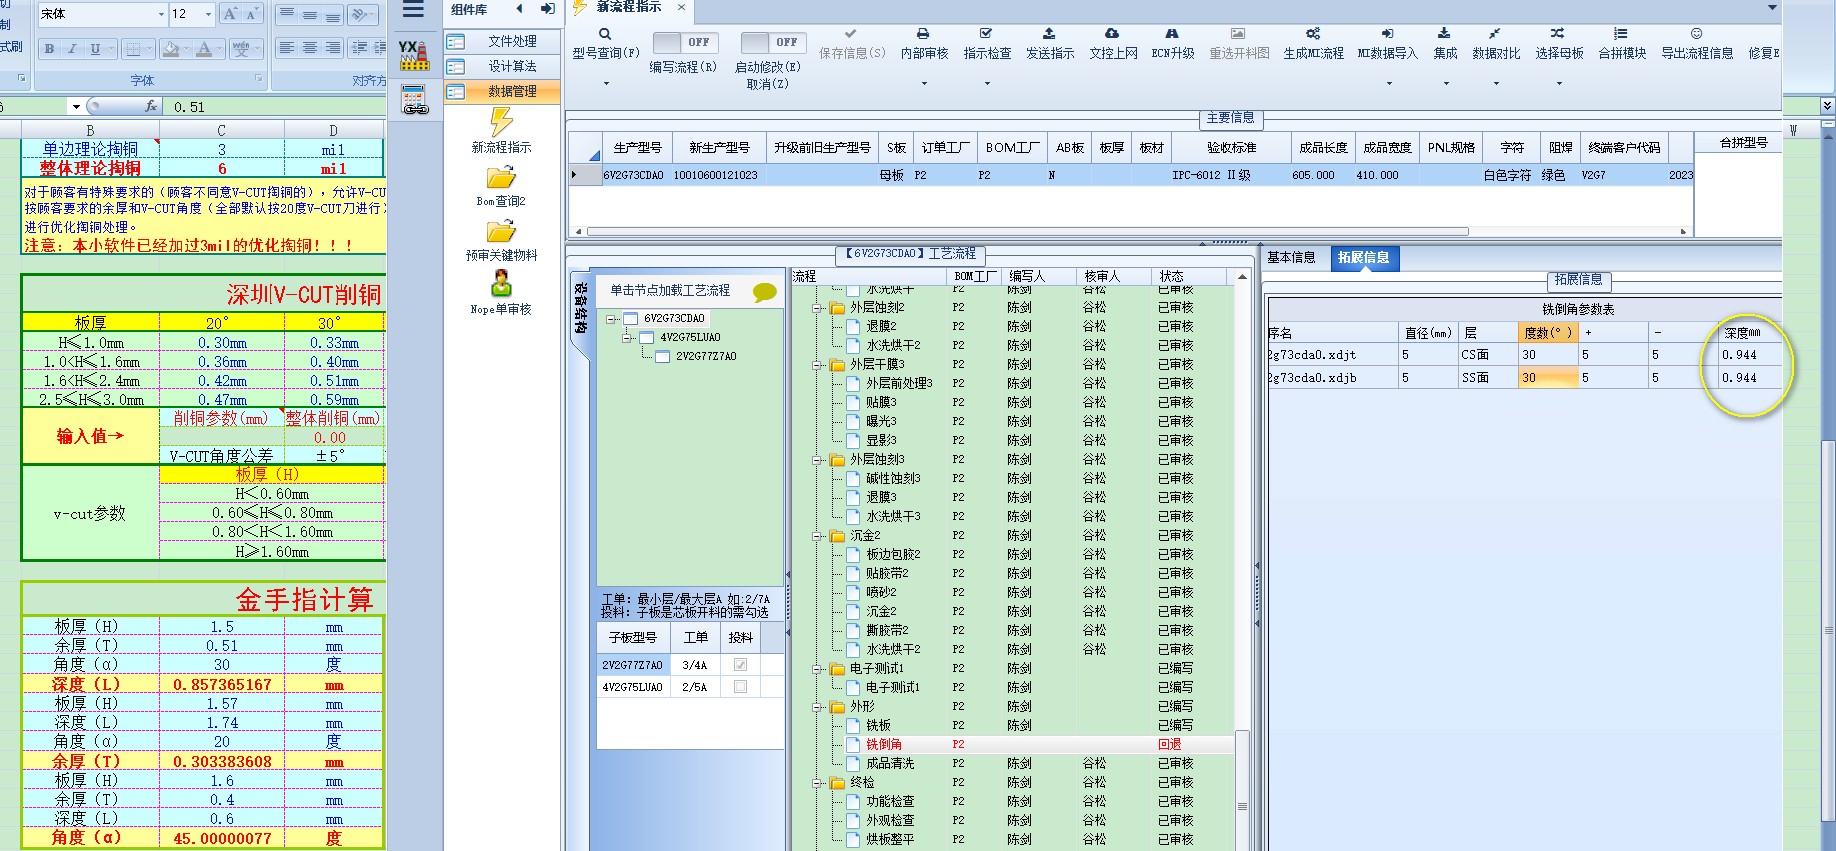The height and width of the screenshot is (851, 1836).
Task: Click the 选择母板 shuffle icon
Action: (x=1558, y=34)
